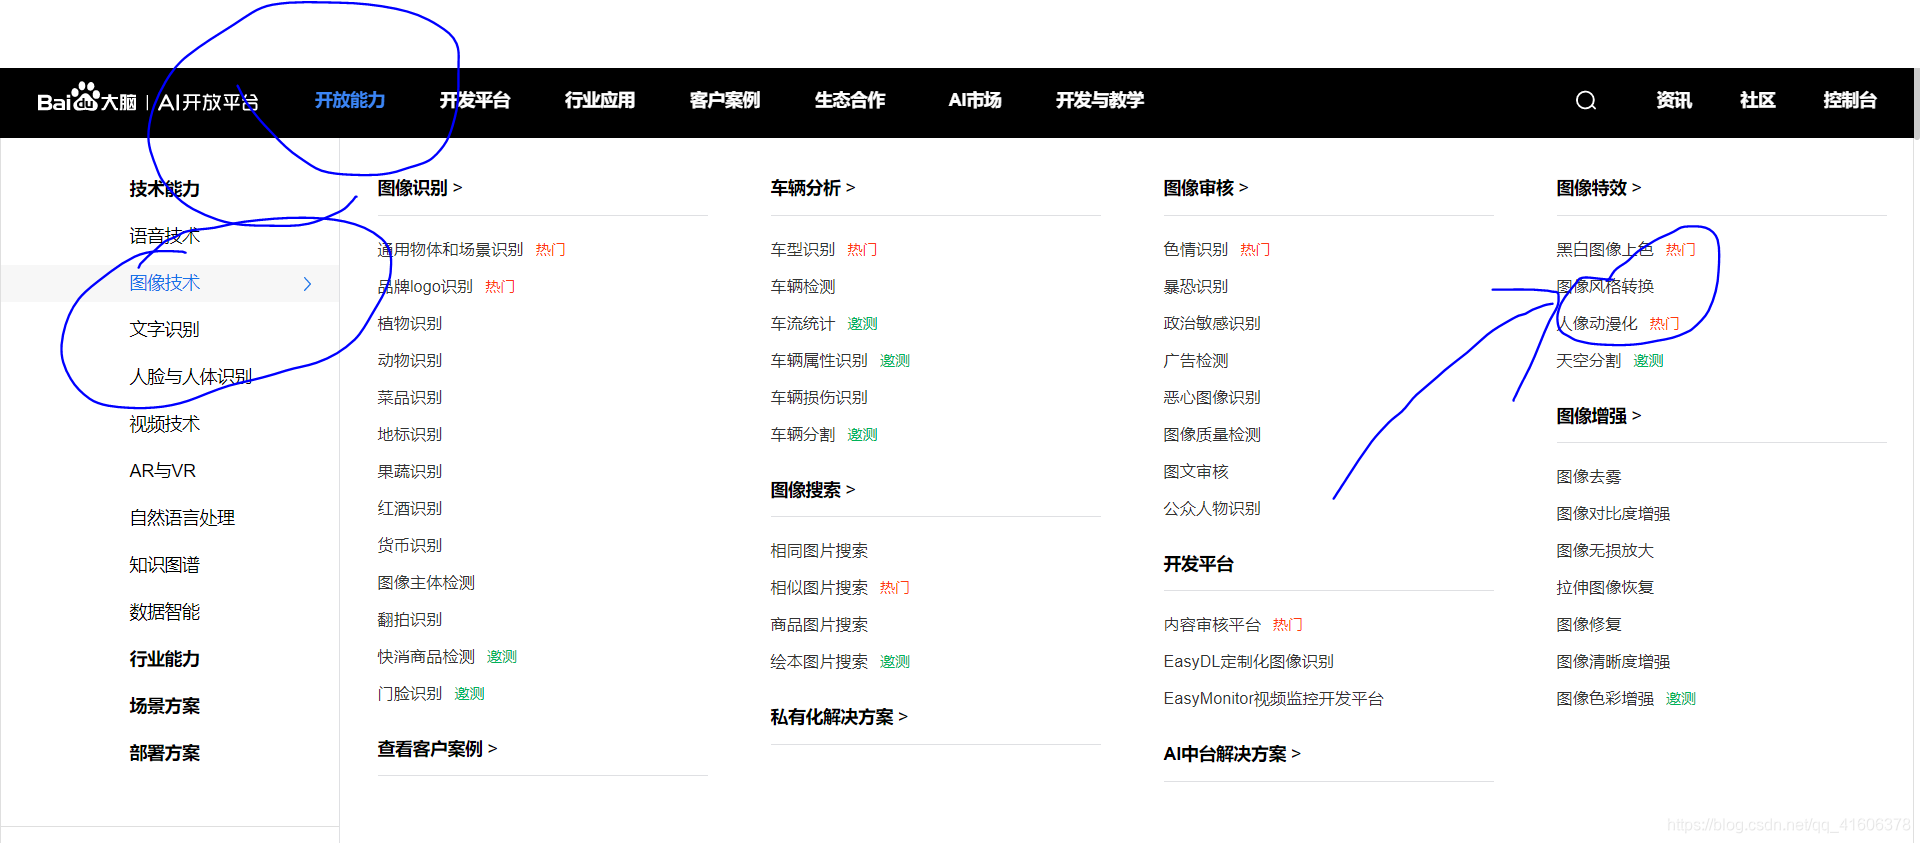Viewport: 1920px width, 843px height.
Task: Select 场景方案 in the sidebar
Action: pos(165,706)
